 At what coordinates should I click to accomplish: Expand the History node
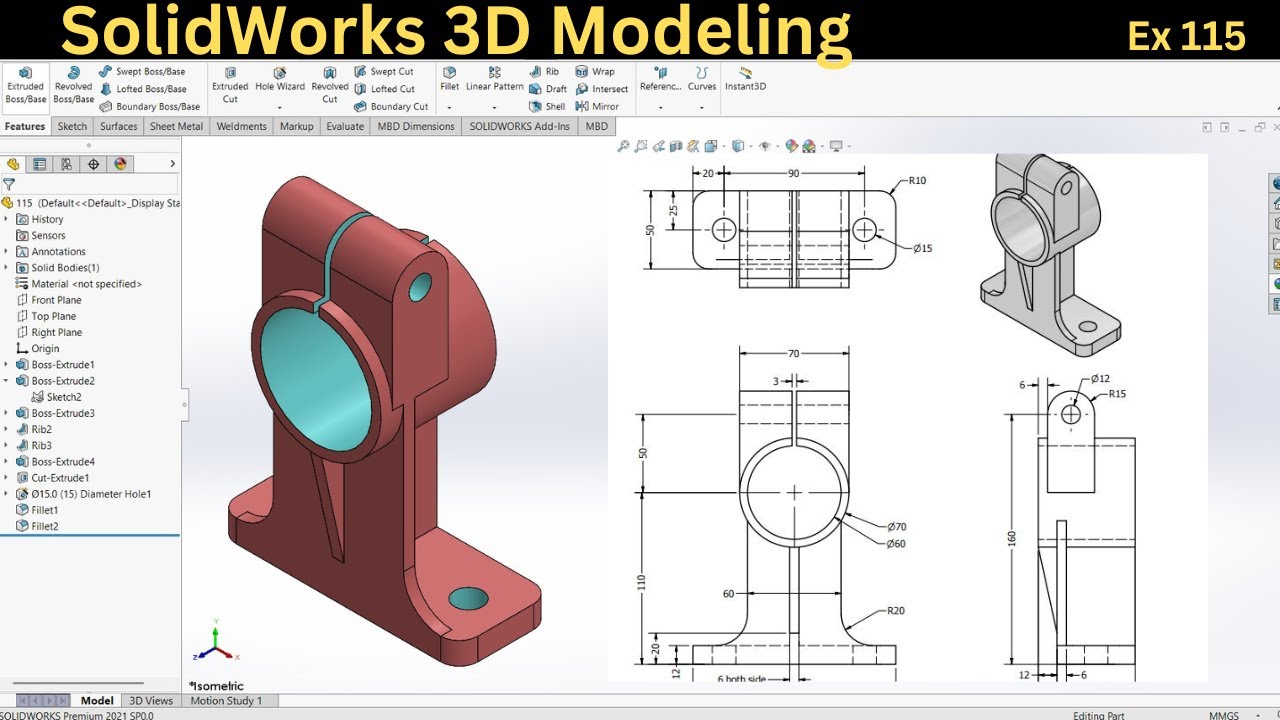click(x=7, y=219)
